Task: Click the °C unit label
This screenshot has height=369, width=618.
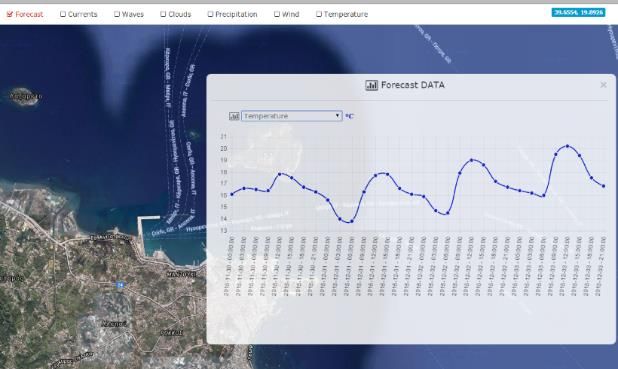Action: (x=350, y=116)
